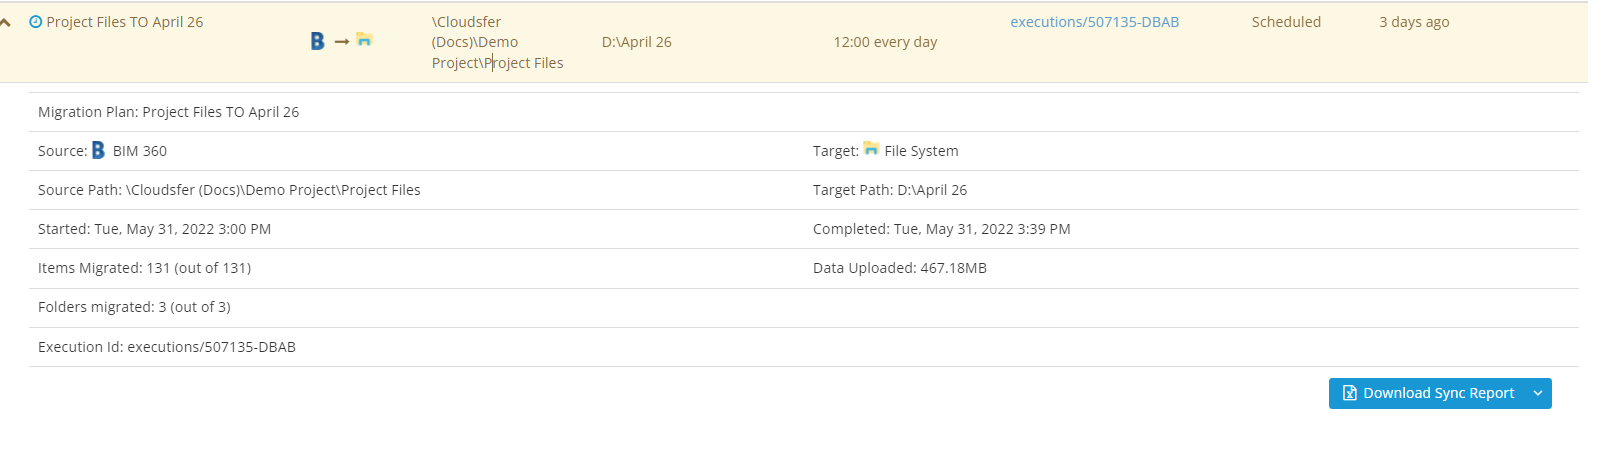Image resolution: width=1604 pixels, height=460 pixels.
Task: Click the Execution Id detail line
Action: [x=167, y=347]
